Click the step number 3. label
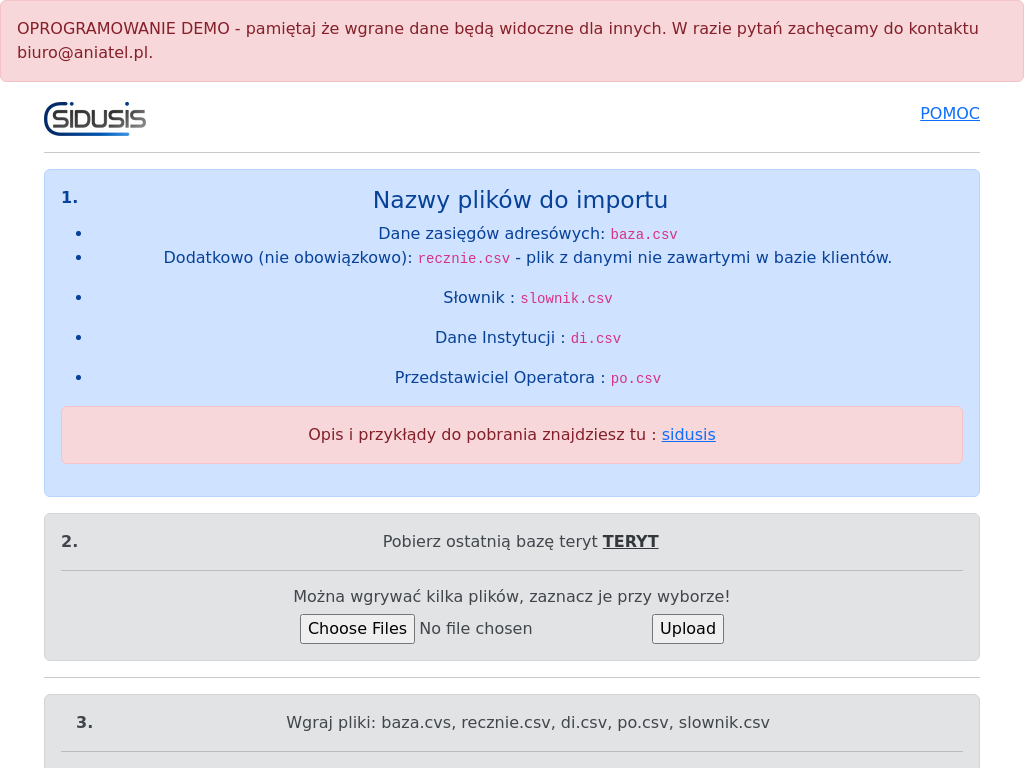This screenshot has height=768, width=1024. point(84,723)
